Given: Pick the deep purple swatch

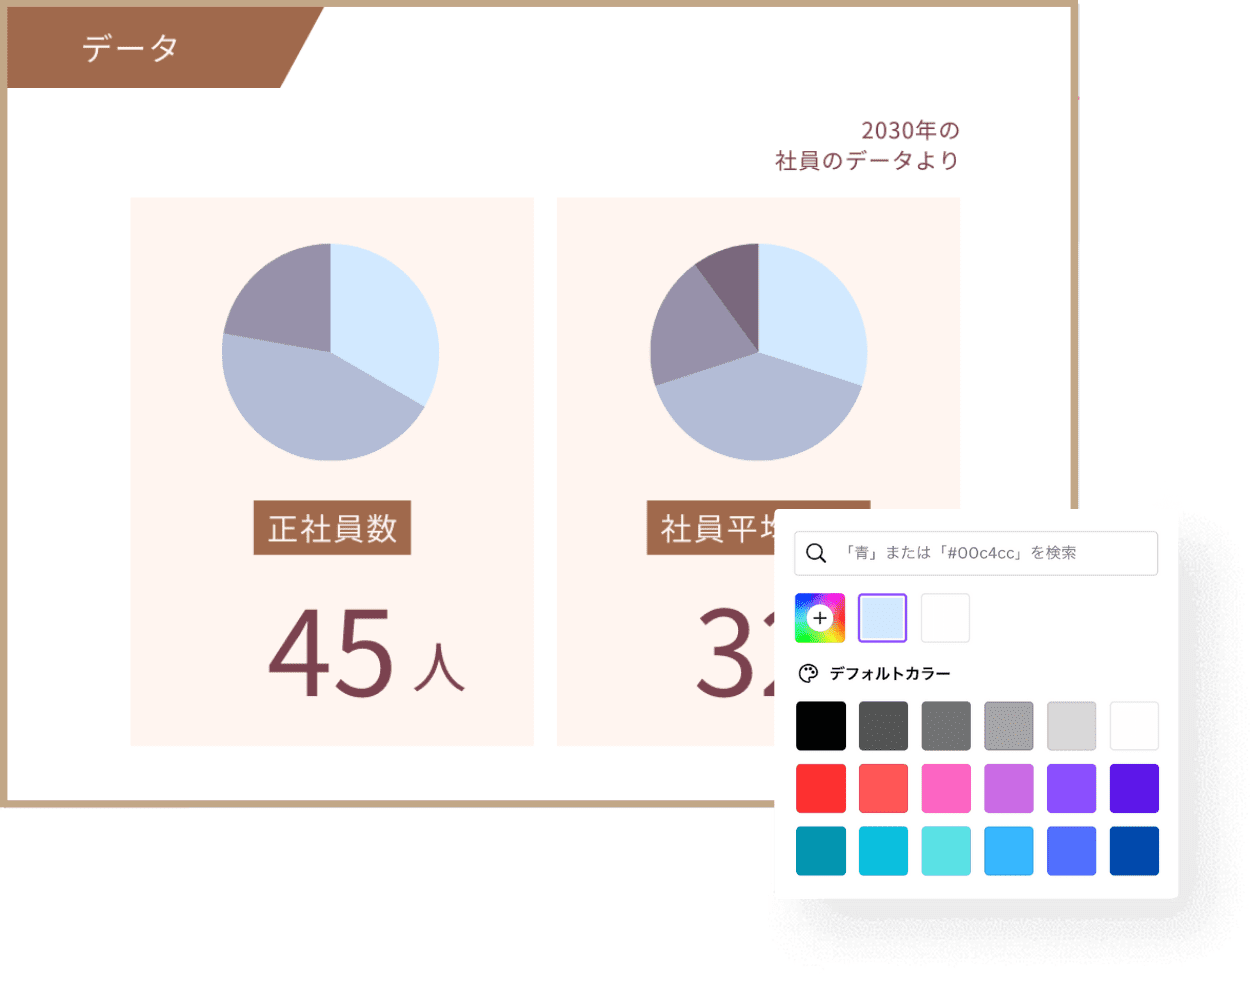Looking at the screenshot, I should (1134, 788).
